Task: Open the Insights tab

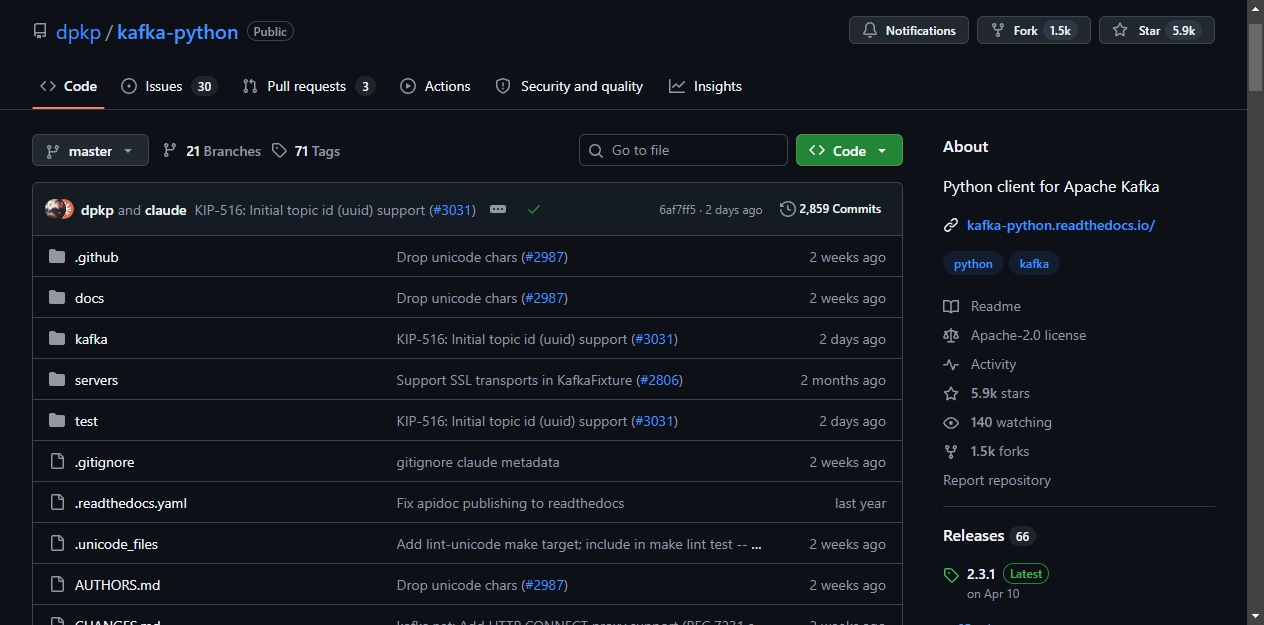Action: point(706,86)
